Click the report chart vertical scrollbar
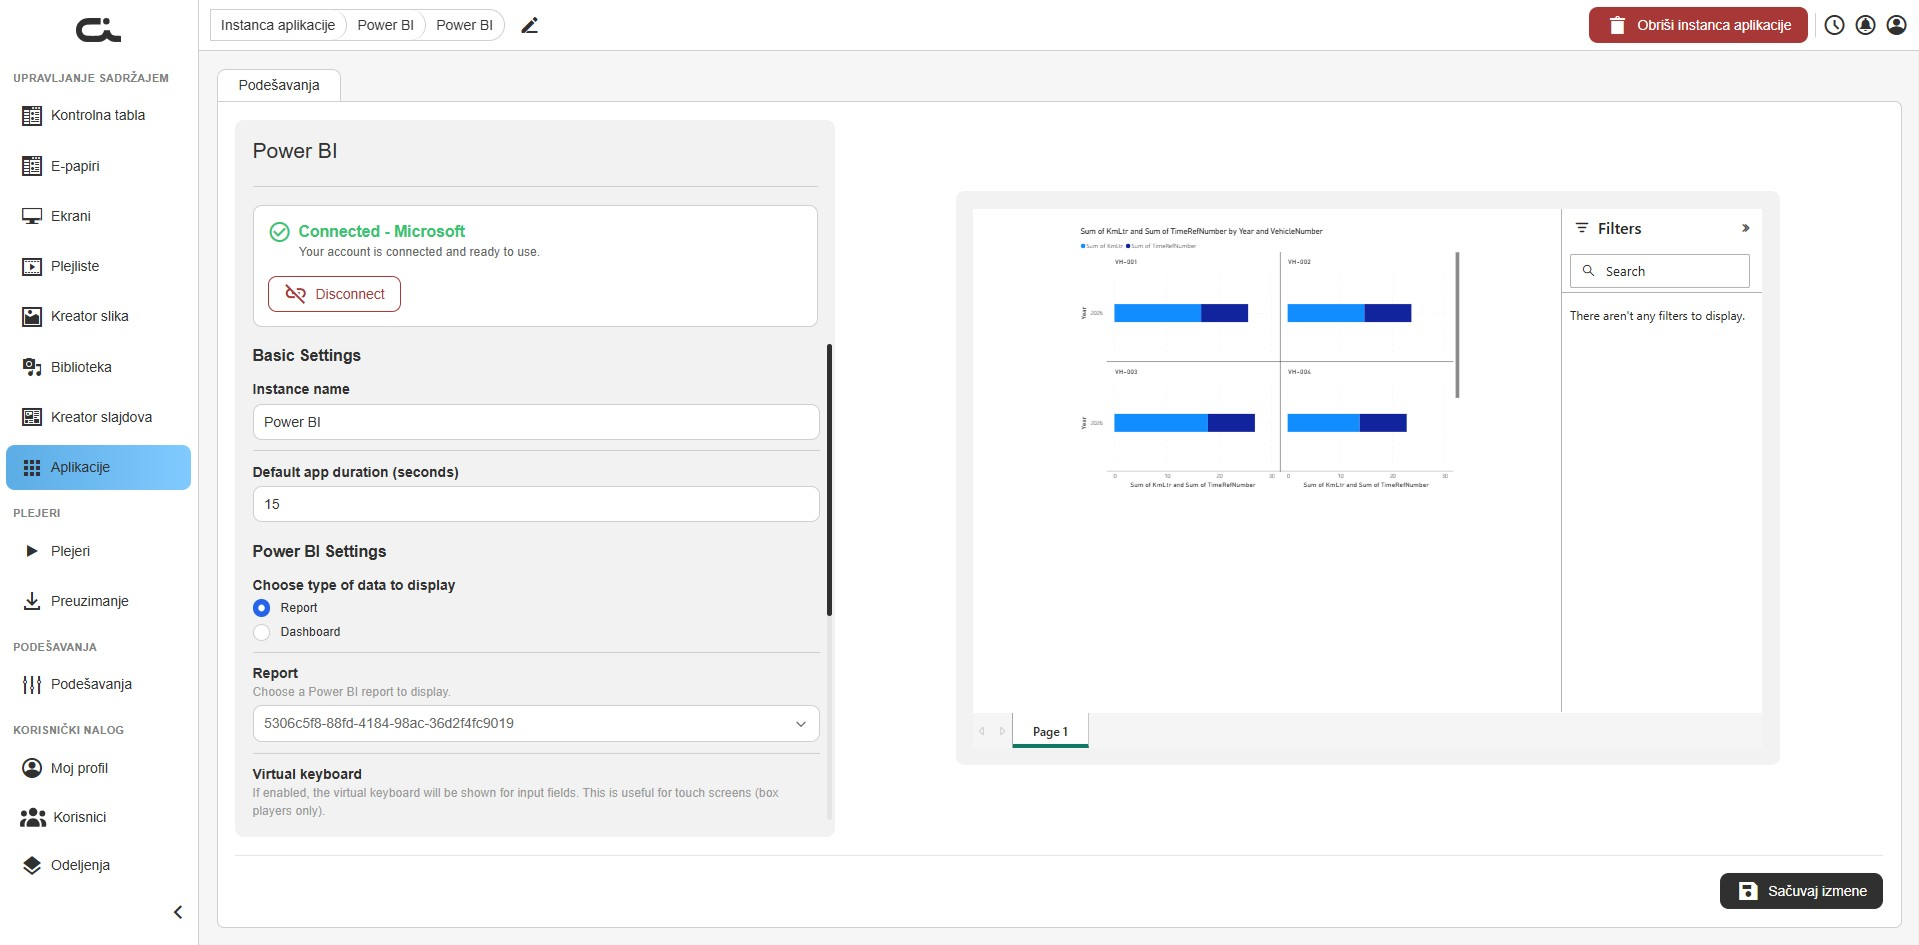This screenshot has height=945, width=1919. [1458, 325]
